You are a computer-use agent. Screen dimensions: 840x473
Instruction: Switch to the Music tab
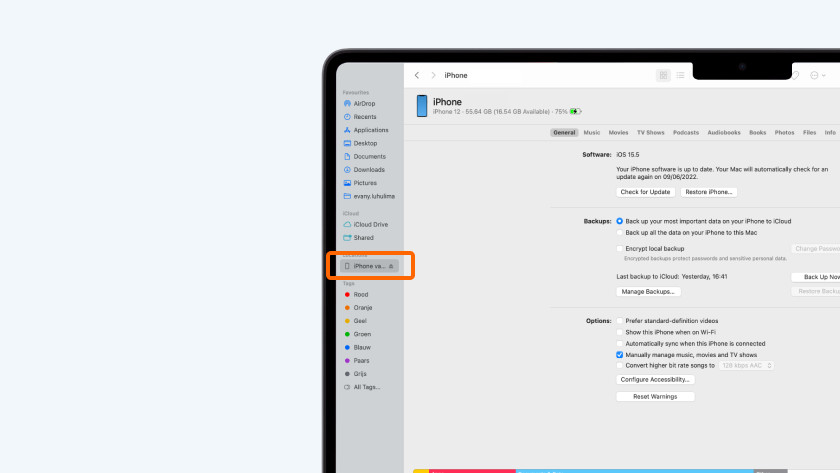(591, 132)
